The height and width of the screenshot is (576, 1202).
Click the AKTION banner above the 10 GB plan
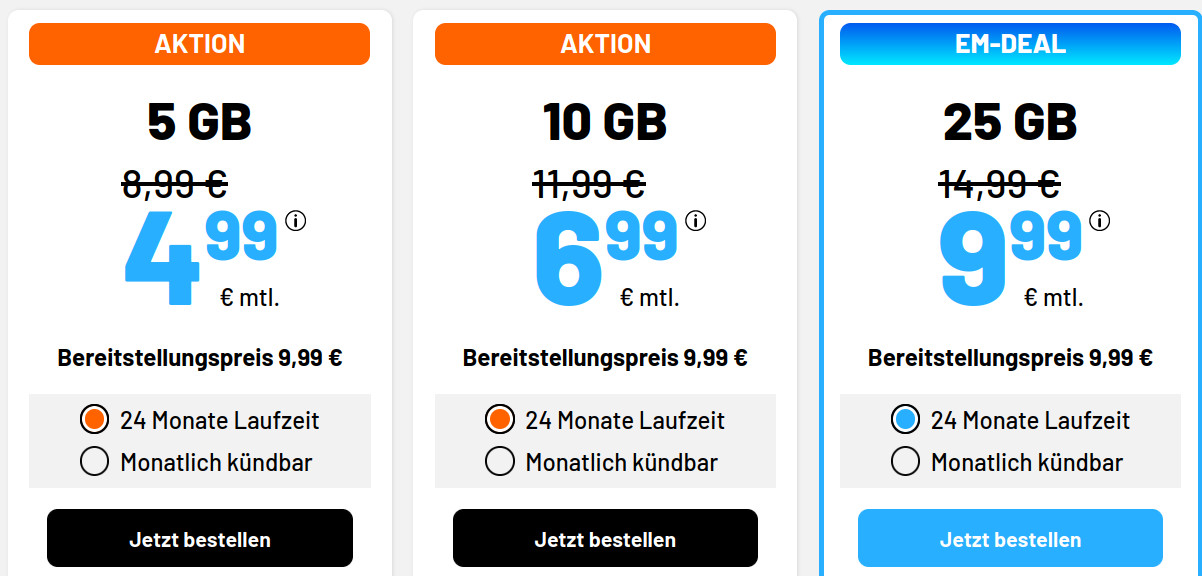pyautogui.click(x=605, y=43)
